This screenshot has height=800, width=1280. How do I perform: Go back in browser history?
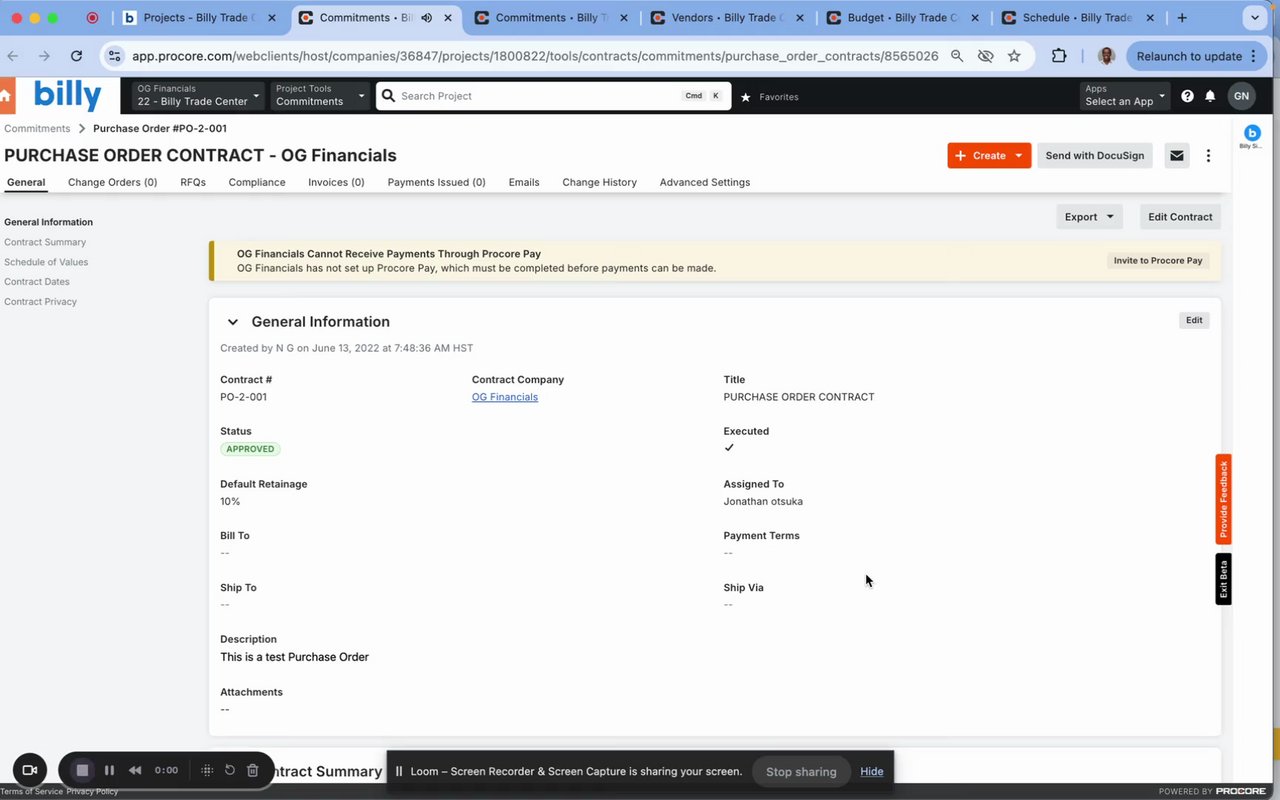point(13,56)
